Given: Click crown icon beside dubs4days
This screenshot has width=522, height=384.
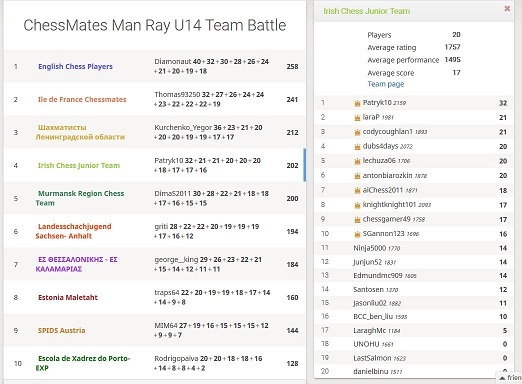Looking at the screenshot, I should (x=357, y=147).
